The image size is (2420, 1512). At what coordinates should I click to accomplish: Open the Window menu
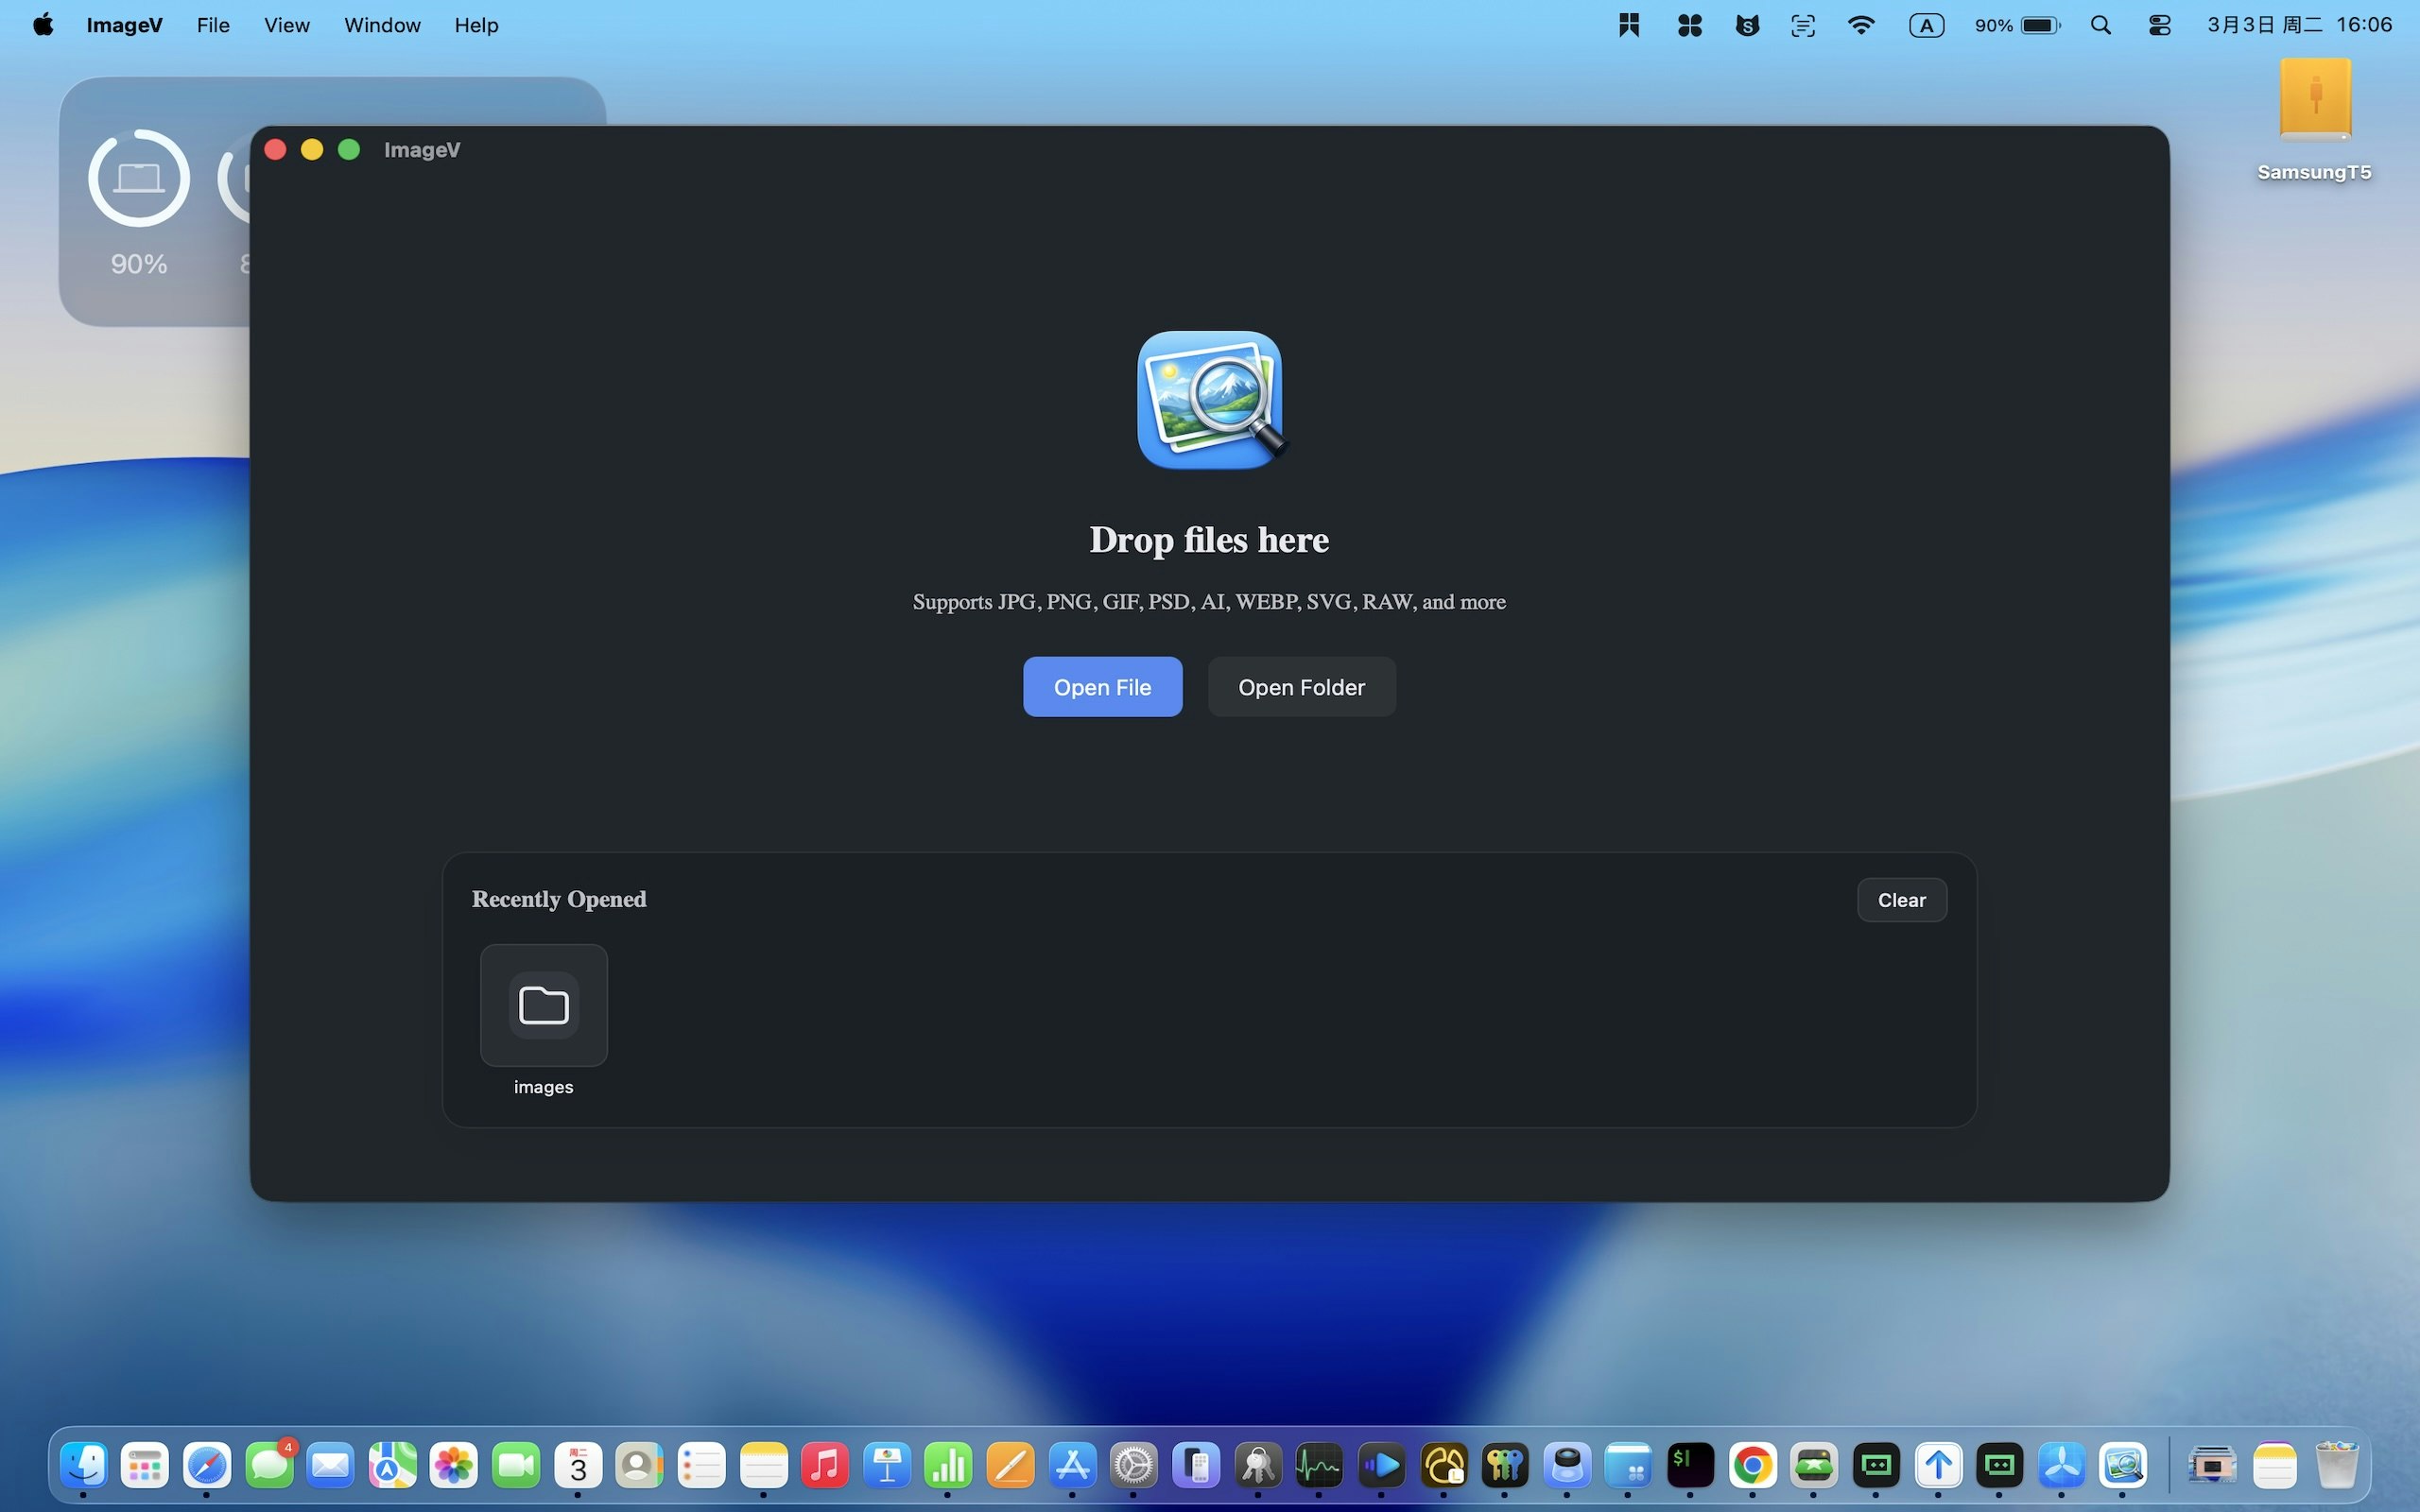382,25
